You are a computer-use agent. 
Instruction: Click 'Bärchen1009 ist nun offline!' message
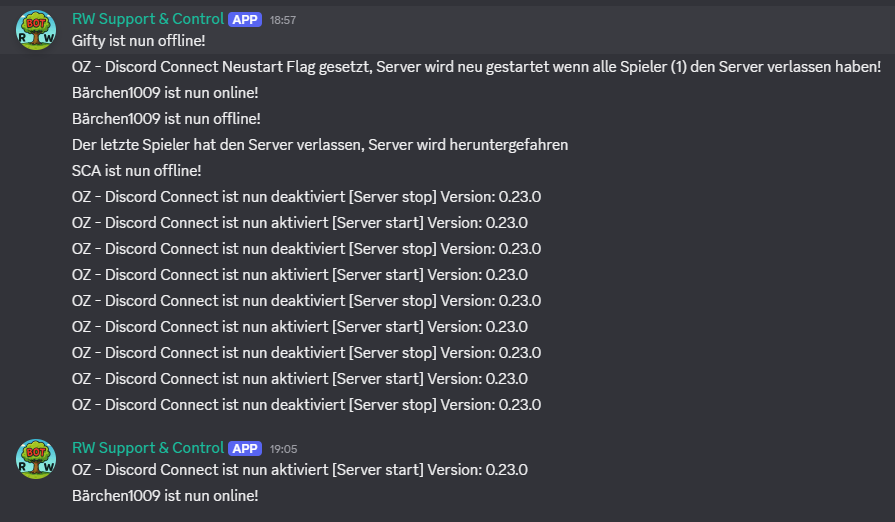coord(166,119)
